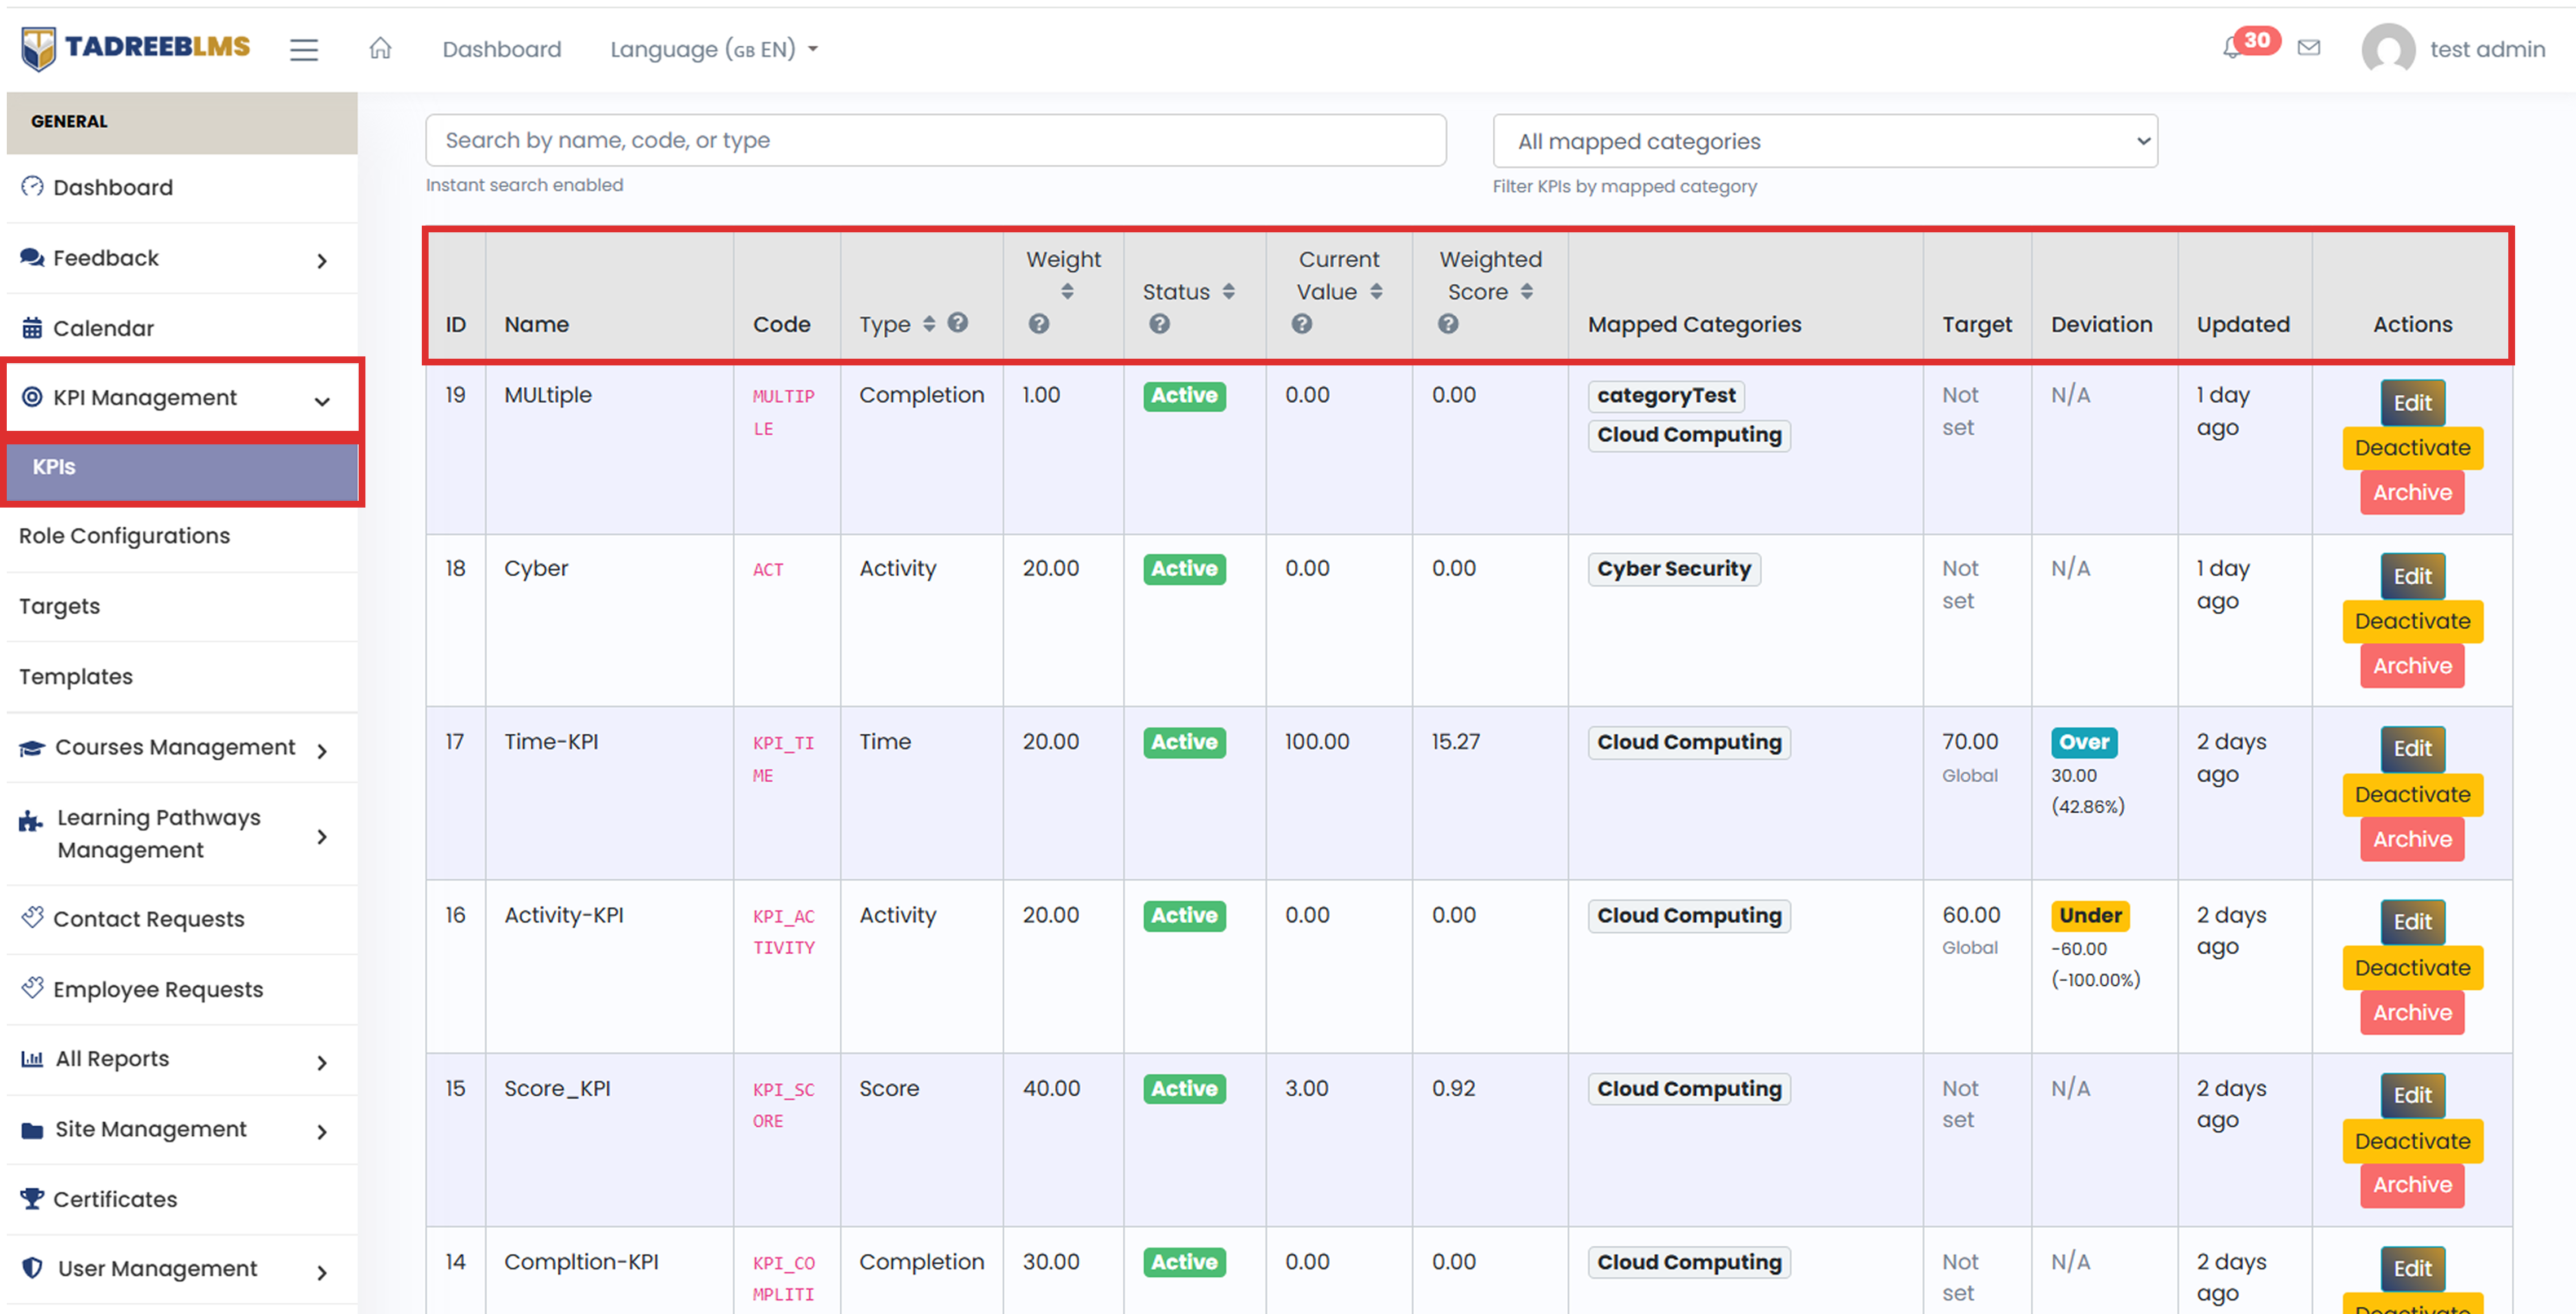Sort table by Type arrows
2576x1314 pixels.
coord(929,323)
